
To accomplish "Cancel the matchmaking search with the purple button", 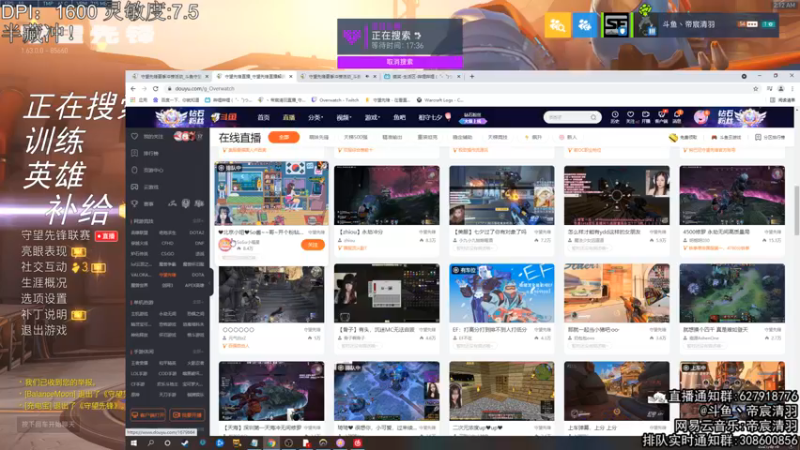I will pos(399,62).
